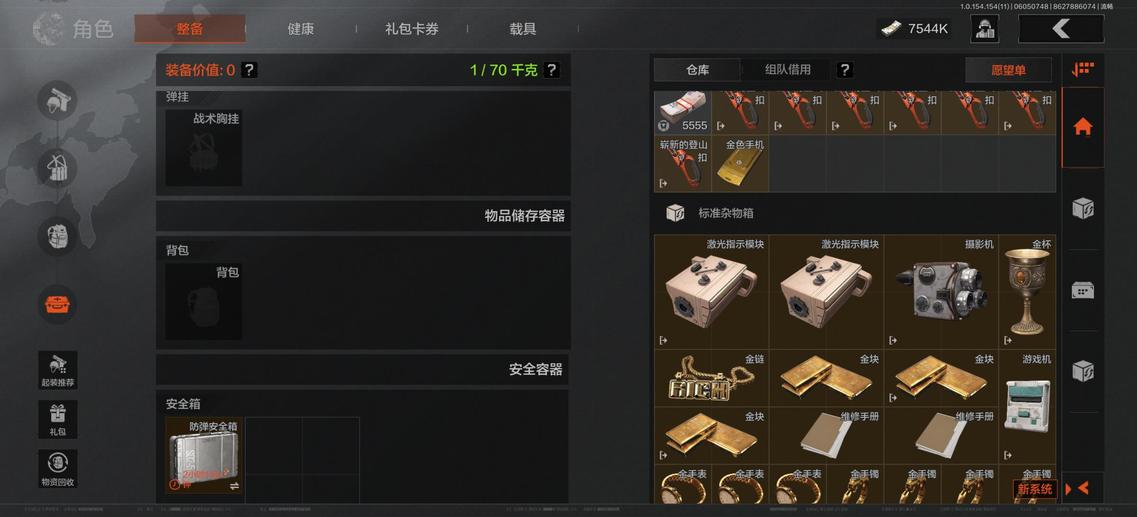Click the help icon next to 装备价值
1137x517 pixels.
click(x=249, y=70)
